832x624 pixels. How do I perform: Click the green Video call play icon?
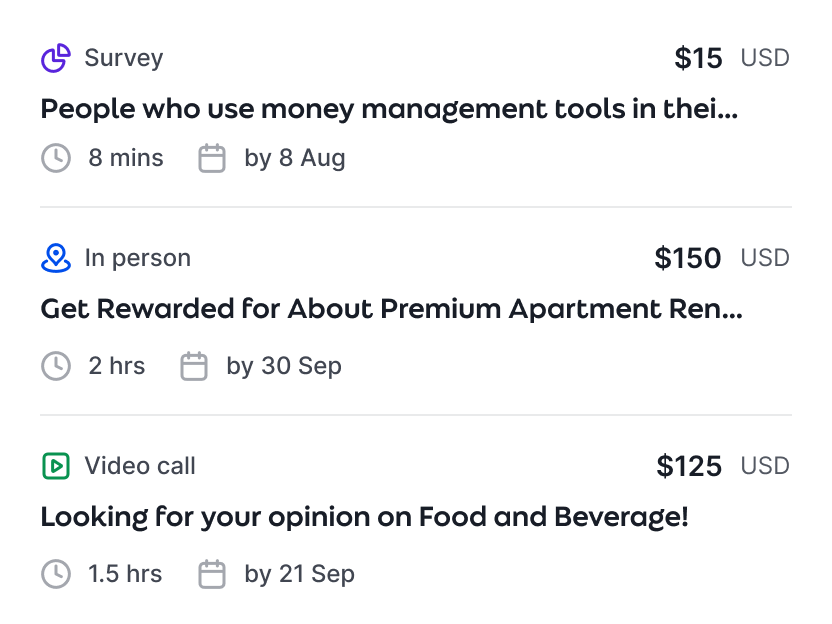(56, 466)
